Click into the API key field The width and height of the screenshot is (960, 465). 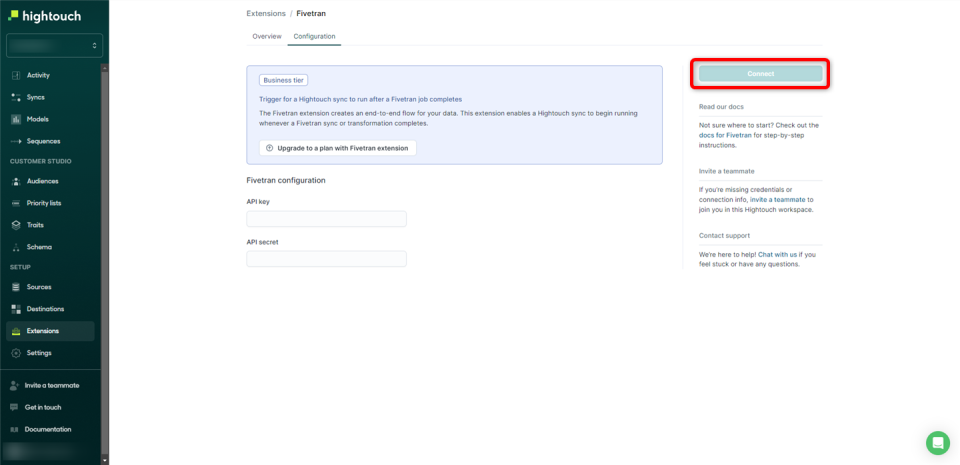click(326, 219)
